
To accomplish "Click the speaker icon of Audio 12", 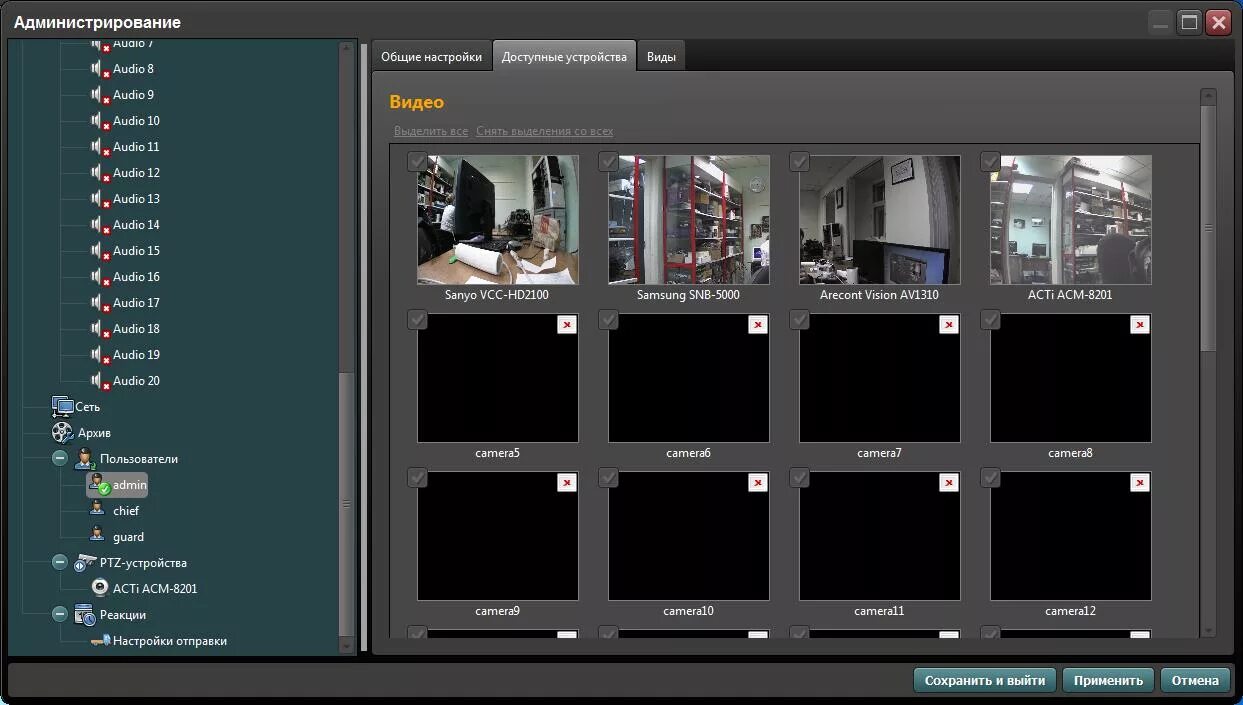I will (99, 173).
